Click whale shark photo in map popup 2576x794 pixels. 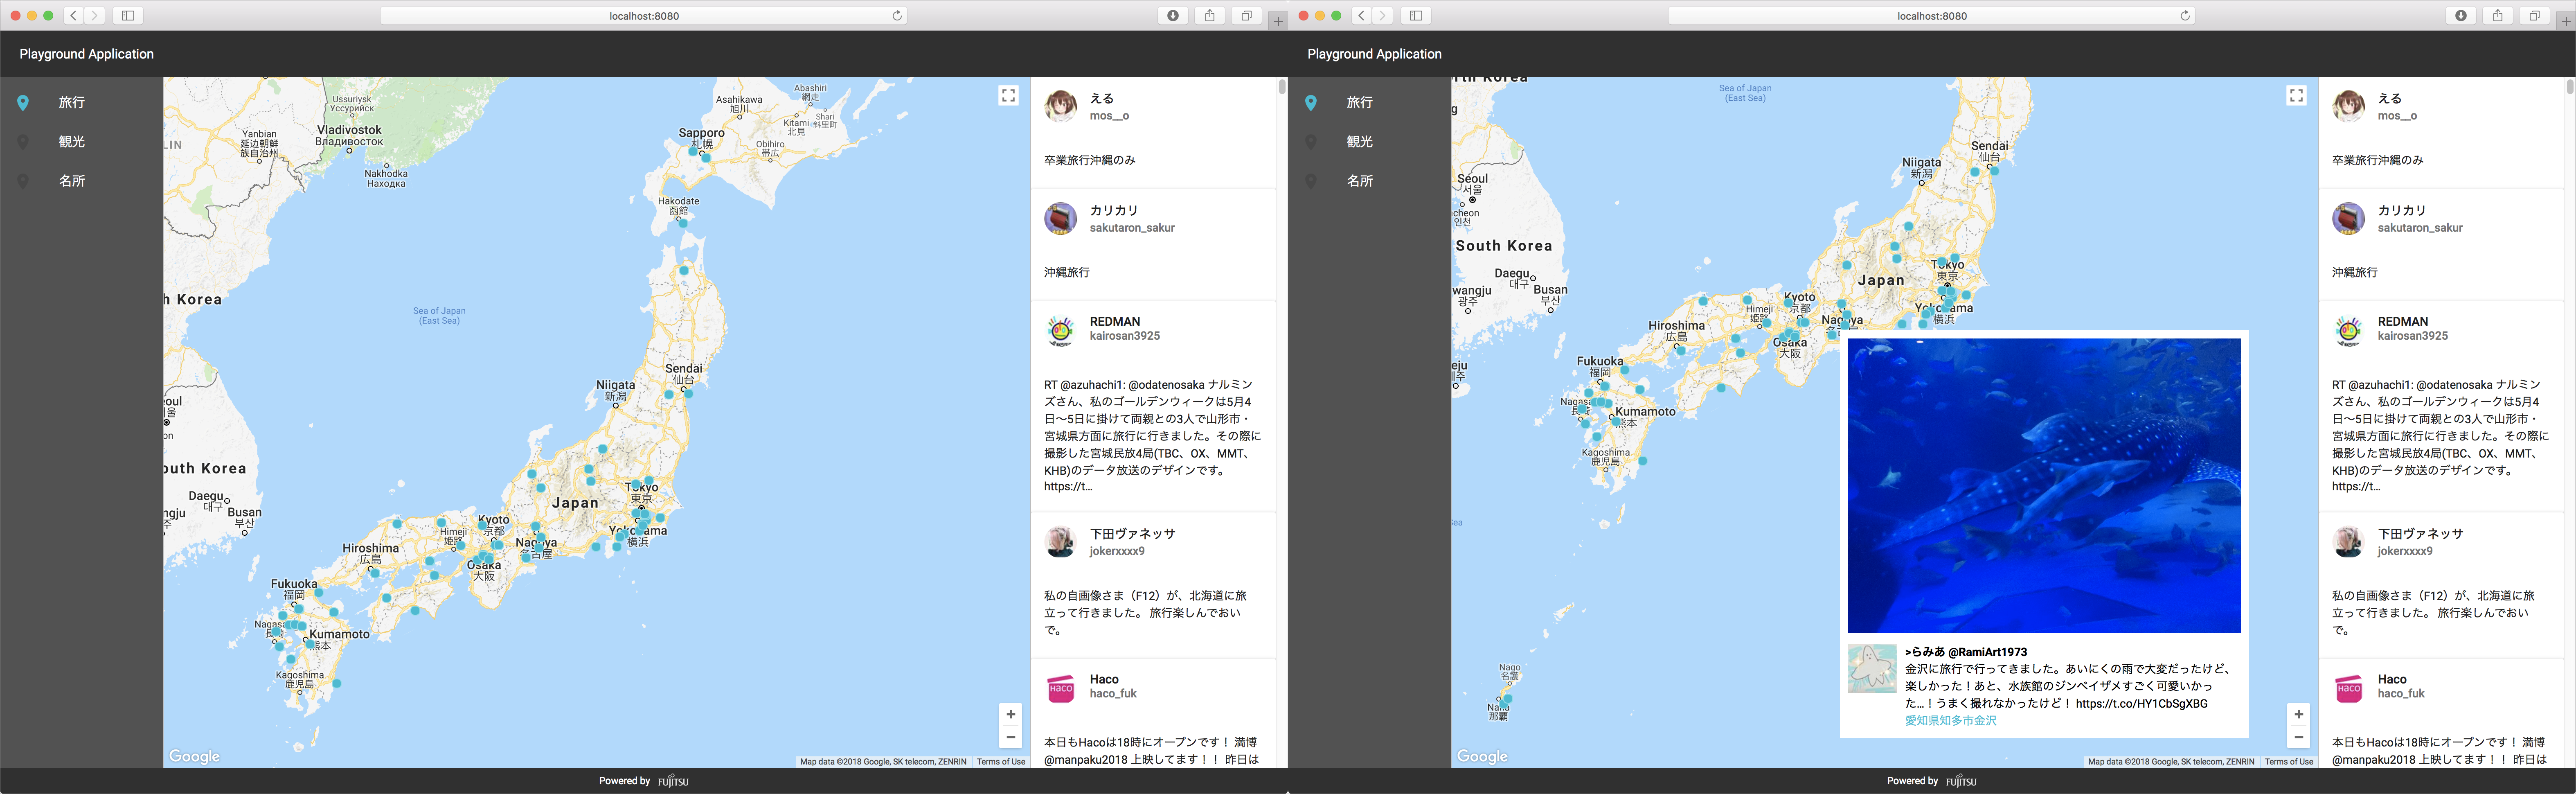click(2044, 485)
